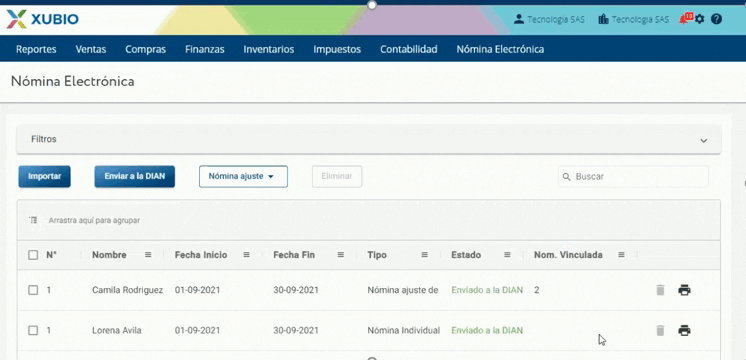Click Enviar a la DIAN button
Image resolution: width=746 pixels, height=360 pixels.
click(x=135, y=176)
